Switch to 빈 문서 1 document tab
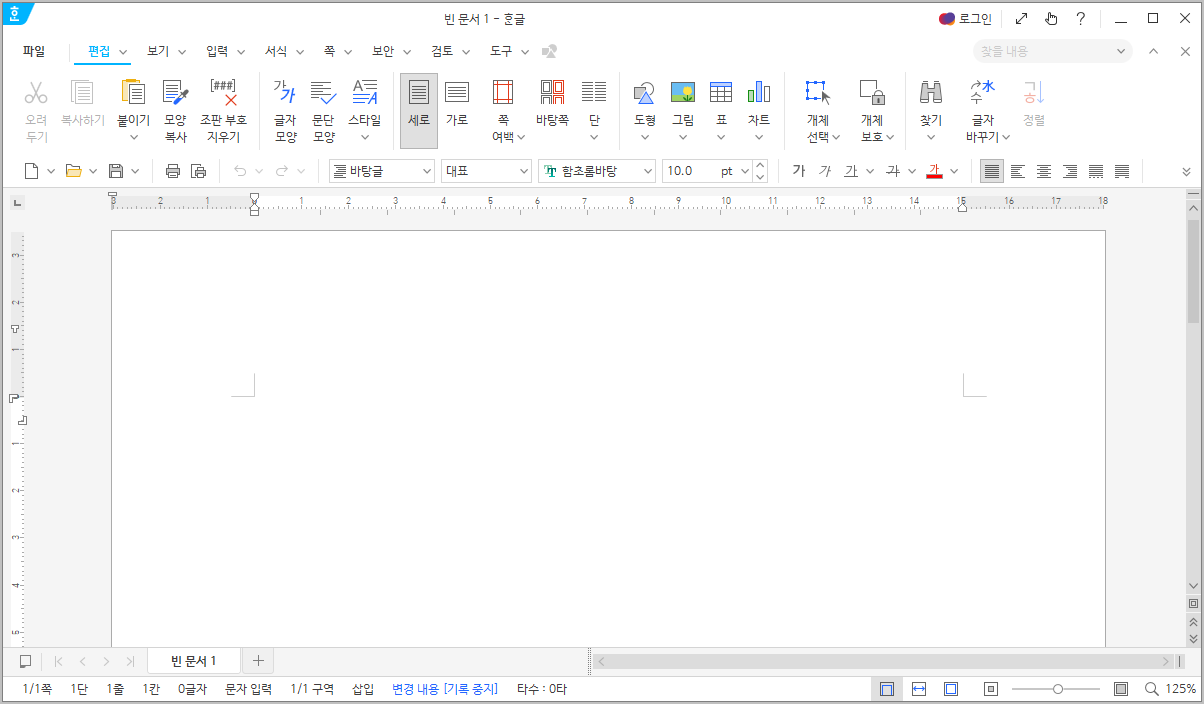 pos(194,661)
